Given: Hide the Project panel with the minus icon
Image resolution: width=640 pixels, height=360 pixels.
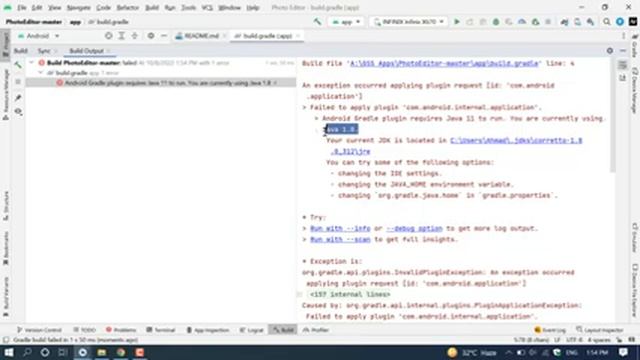Looking at the screenshot, I should (164, 36).
